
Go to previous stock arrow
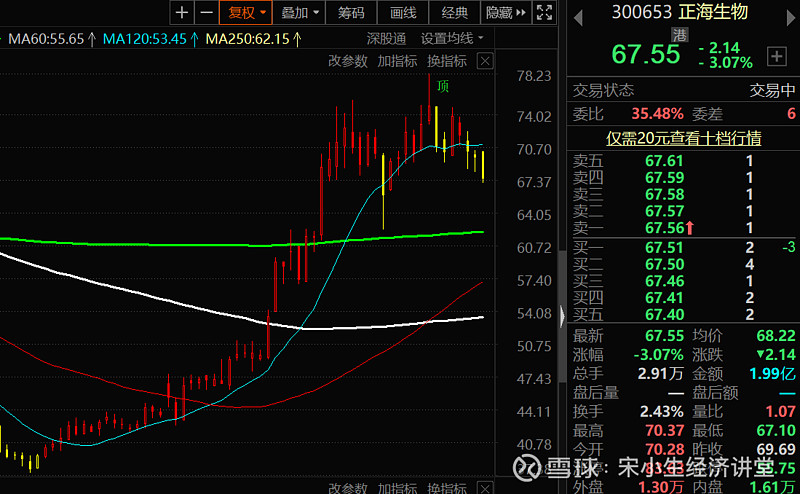pos(578,18)
